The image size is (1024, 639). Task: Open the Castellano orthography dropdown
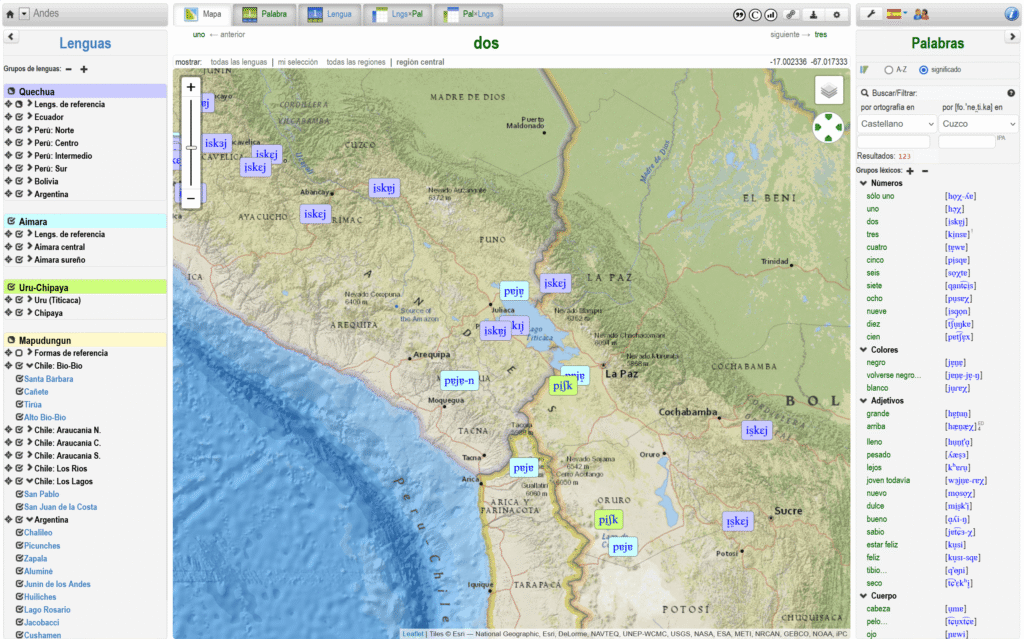(895, 122)
